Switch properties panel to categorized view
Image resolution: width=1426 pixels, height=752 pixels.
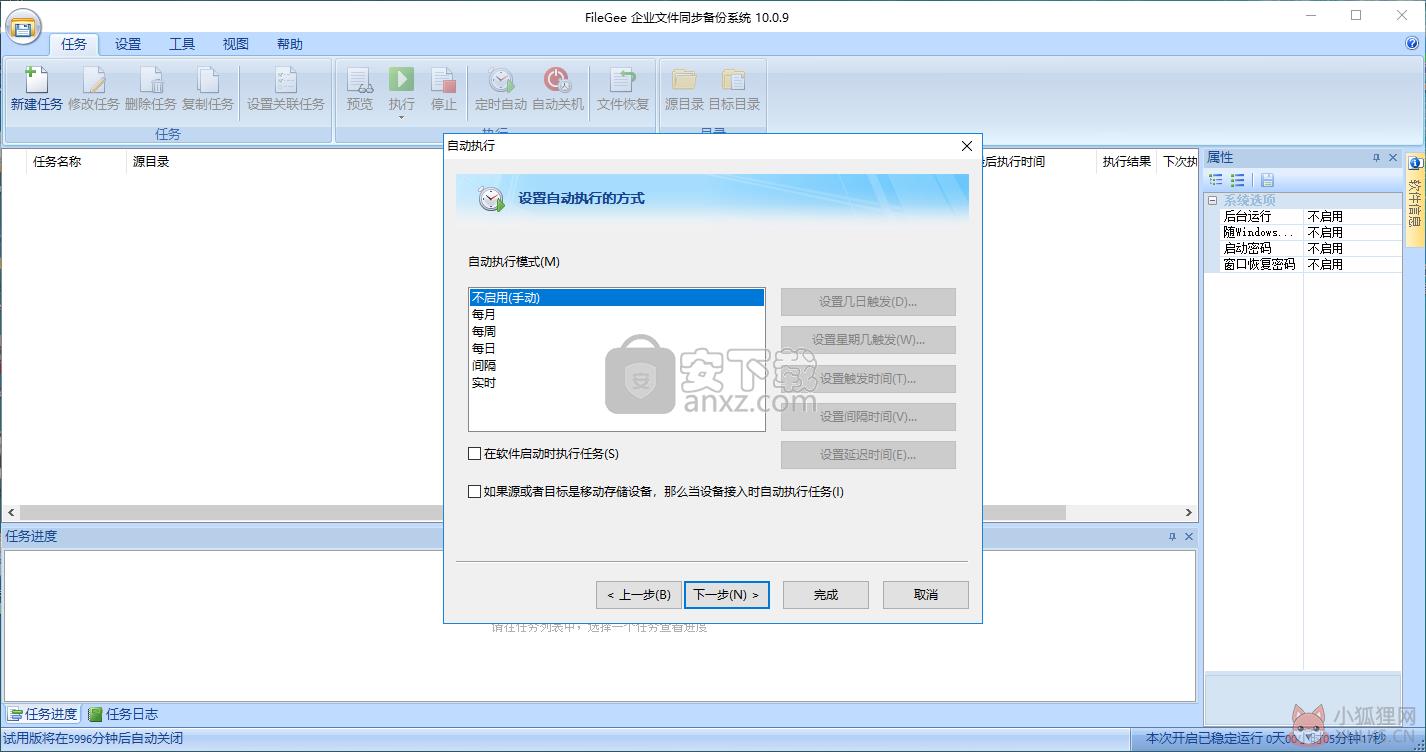[1216, 180]
